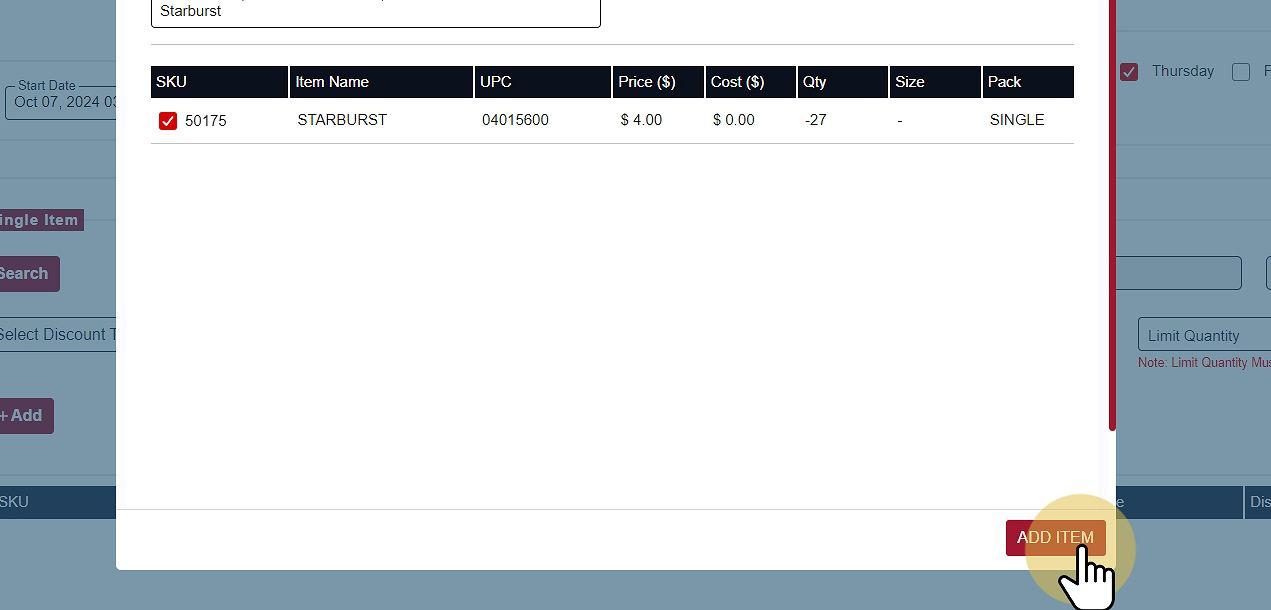
Task: Click the purple Search button
Action: 27,274
